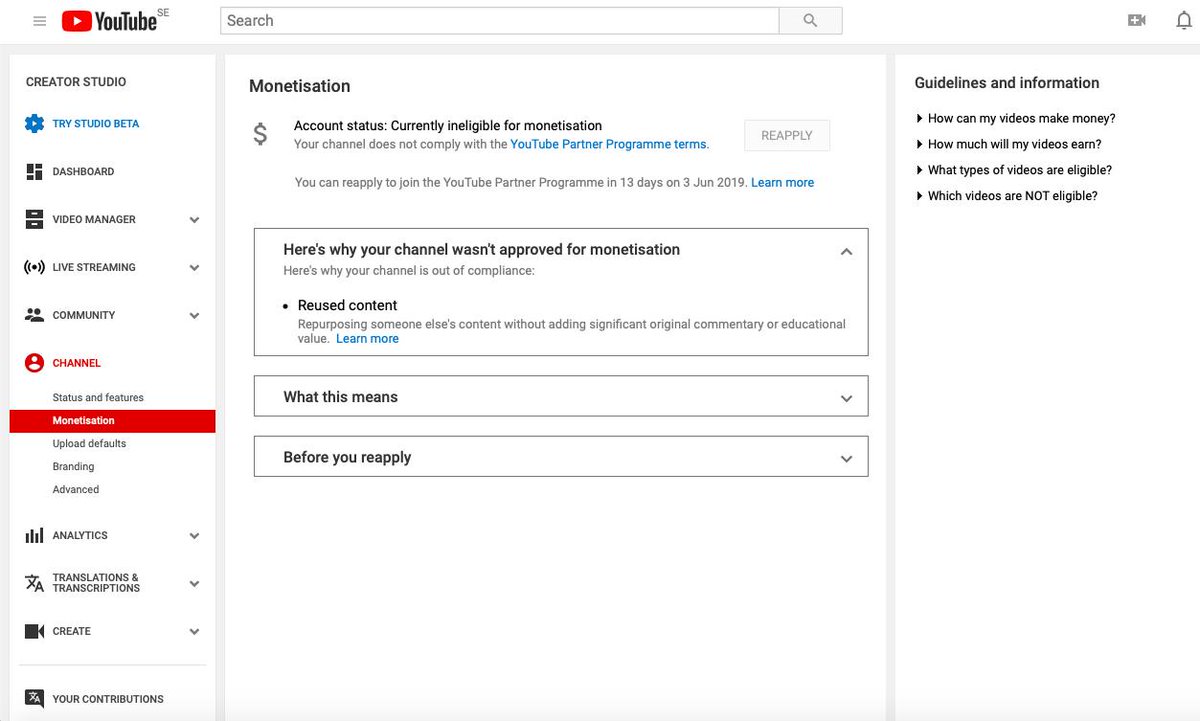Screen dimensions: 1200x721
Task: Collapse the why-not-approved panel chevron
Action: (846, 252)
